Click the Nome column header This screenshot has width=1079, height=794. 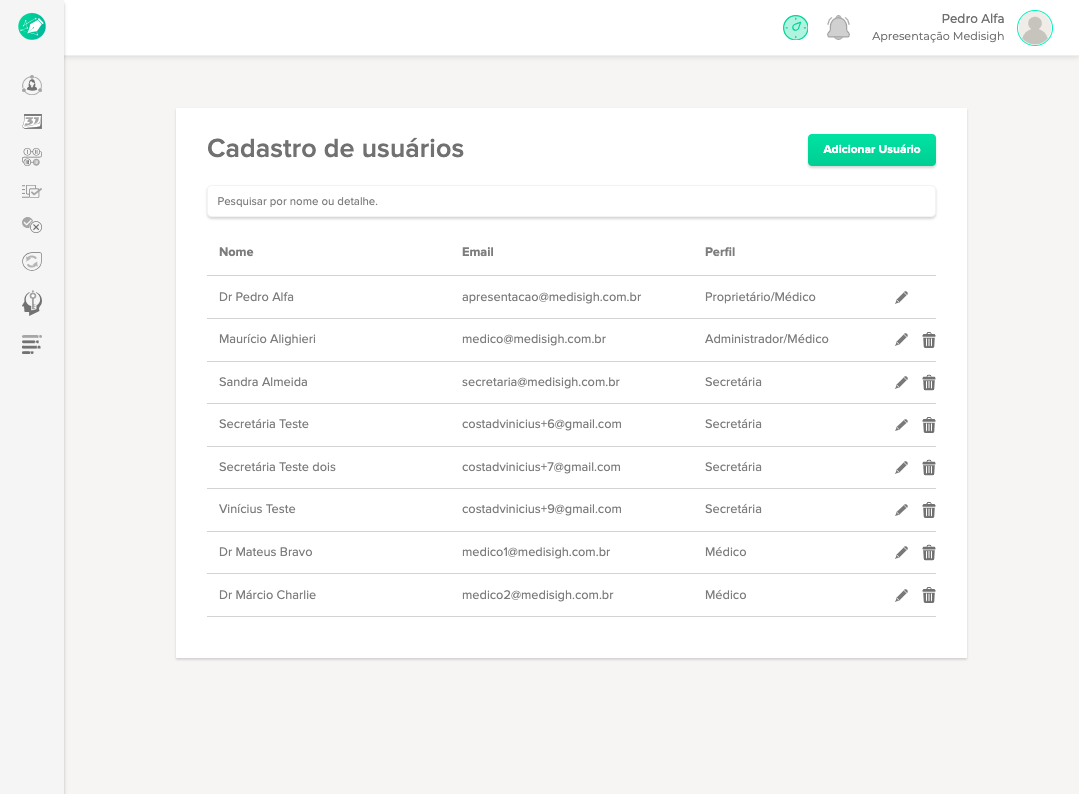(x=236, y=252)
